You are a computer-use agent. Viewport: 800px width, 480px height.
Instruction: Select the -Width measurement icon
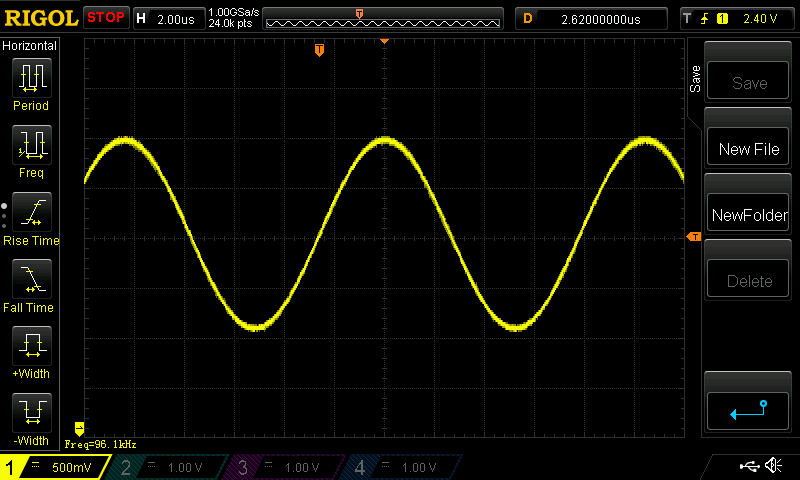click(32, 413)
